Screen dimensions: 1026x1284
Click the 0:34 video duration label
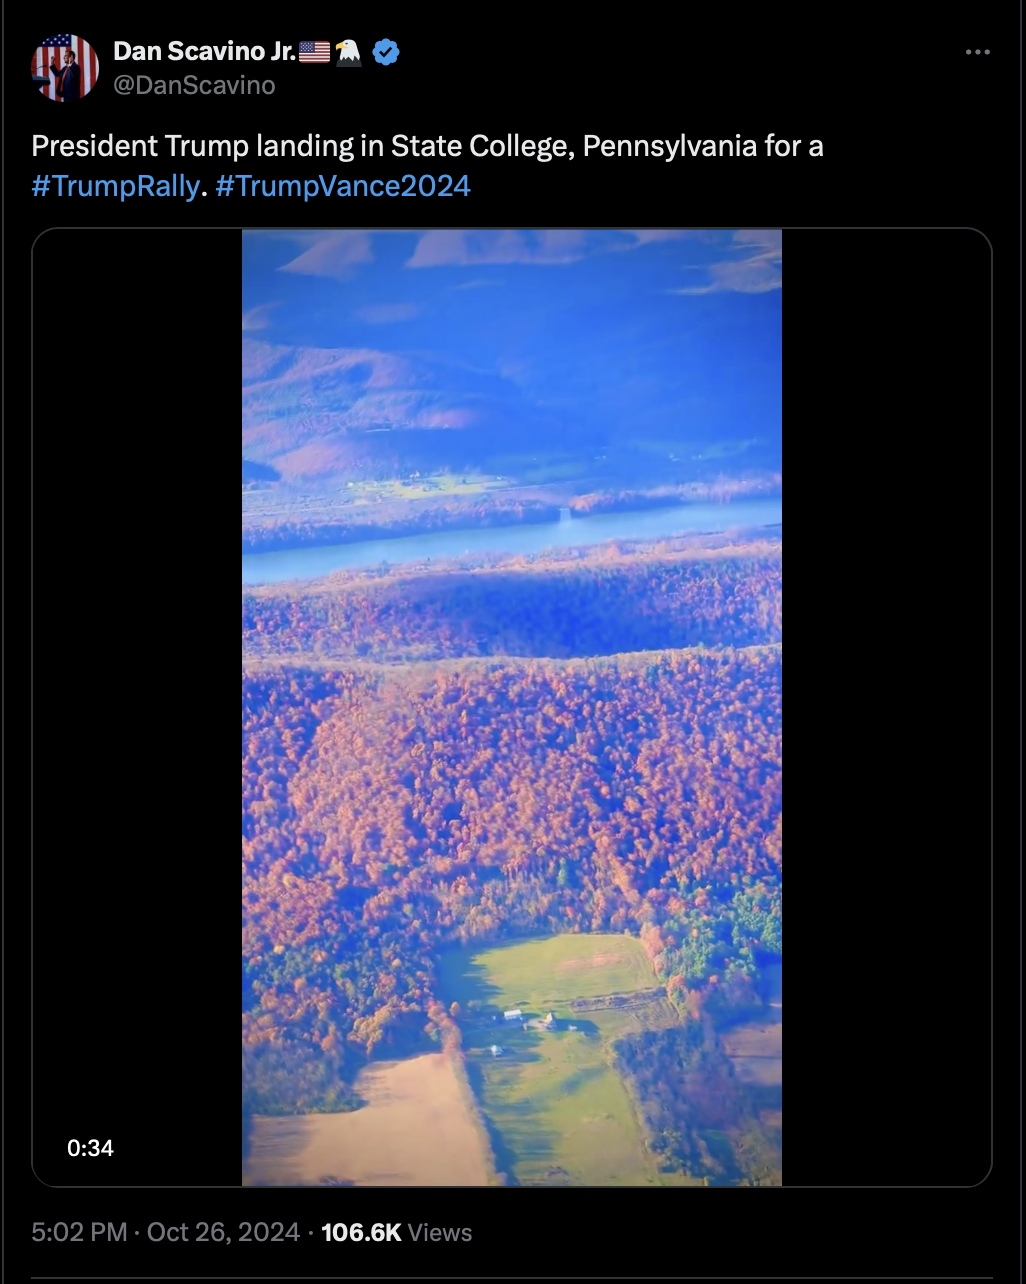tap(90, 1148)
